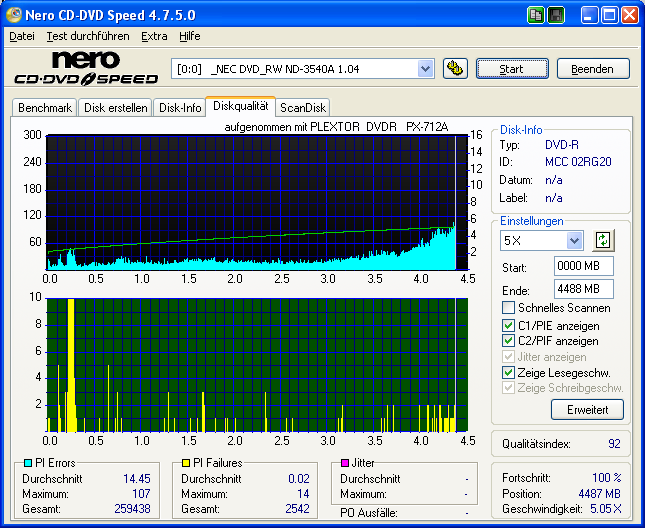Switch to the Benchmark tab
The image size is (645, 528).
tap(45, 107)
